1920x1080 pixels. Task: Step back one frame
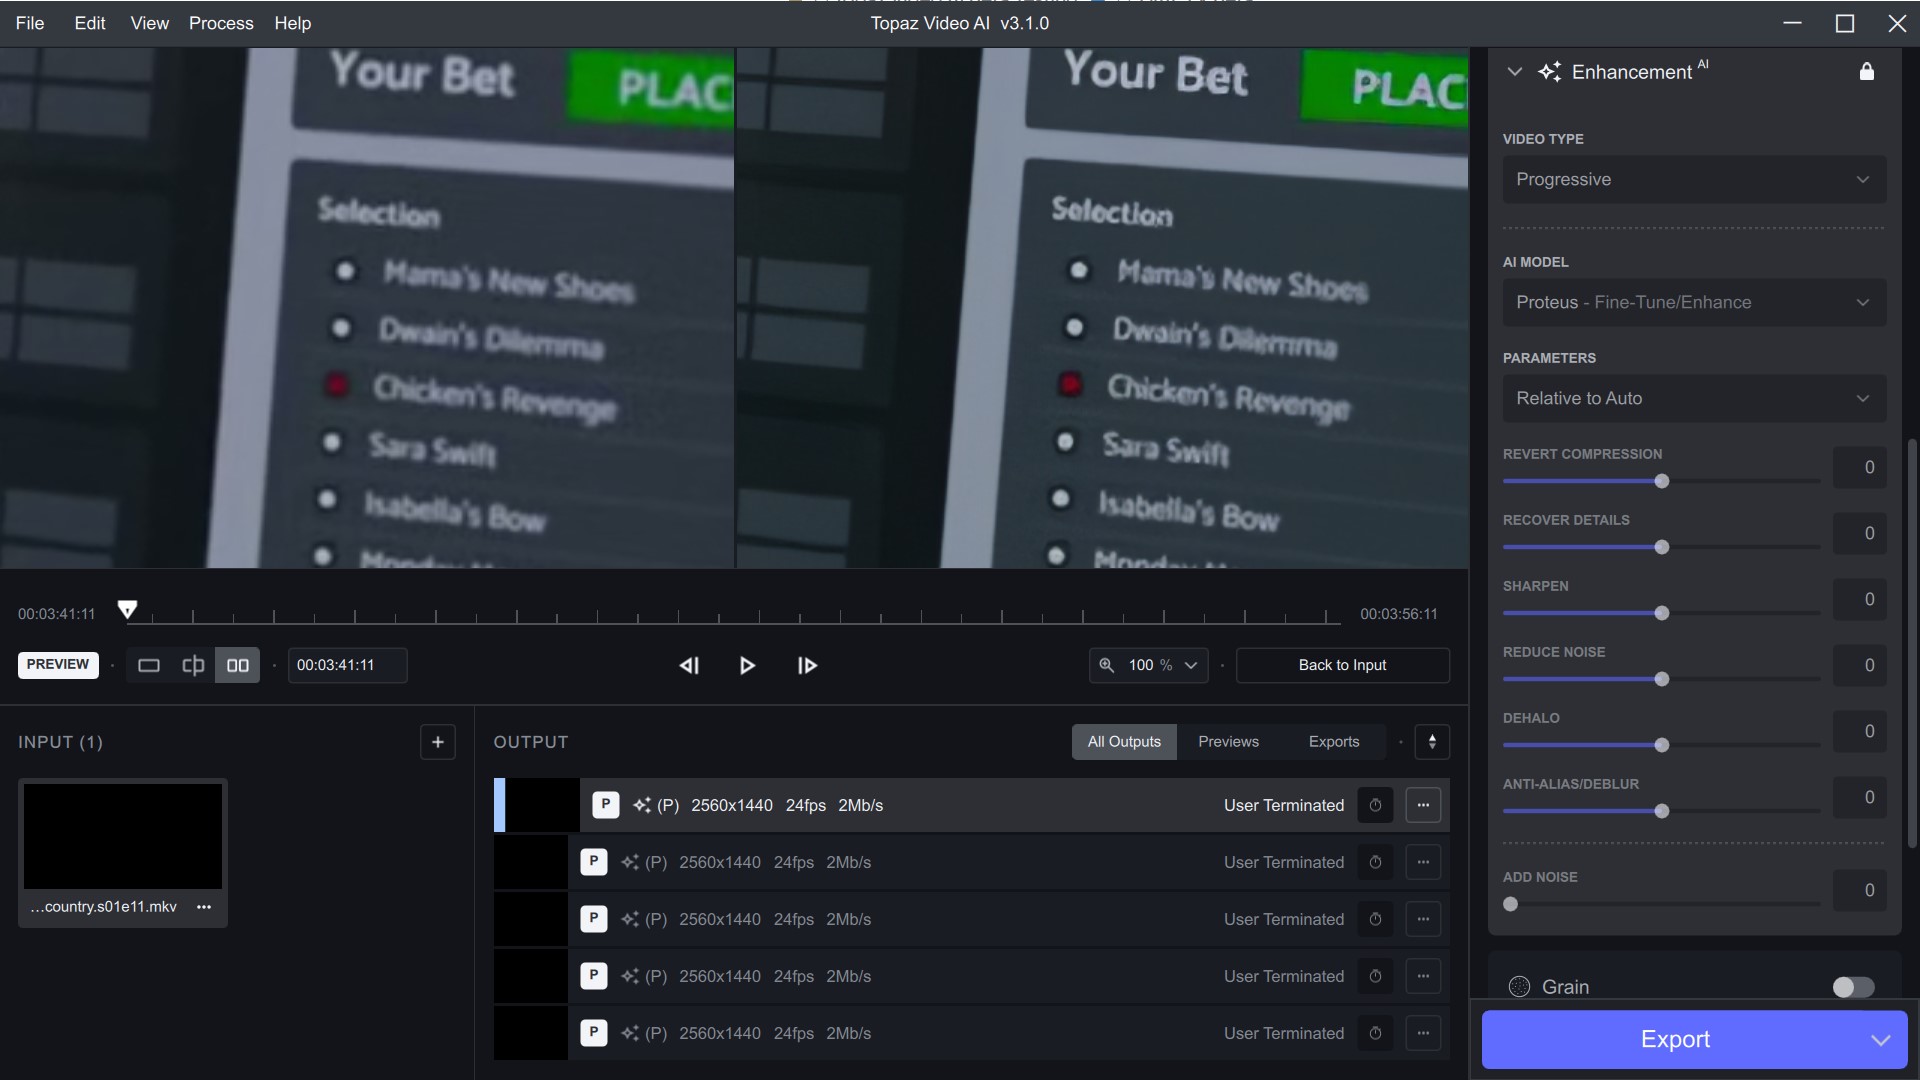689,666
